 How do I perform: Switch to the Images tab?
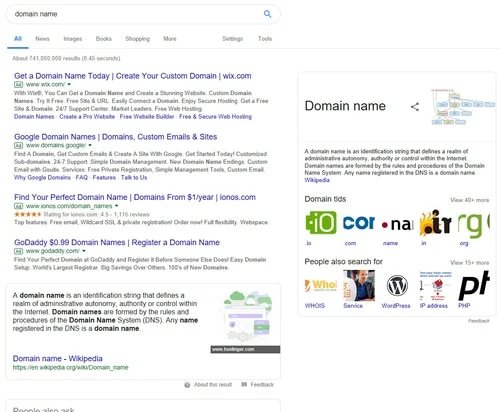[73, 39]
